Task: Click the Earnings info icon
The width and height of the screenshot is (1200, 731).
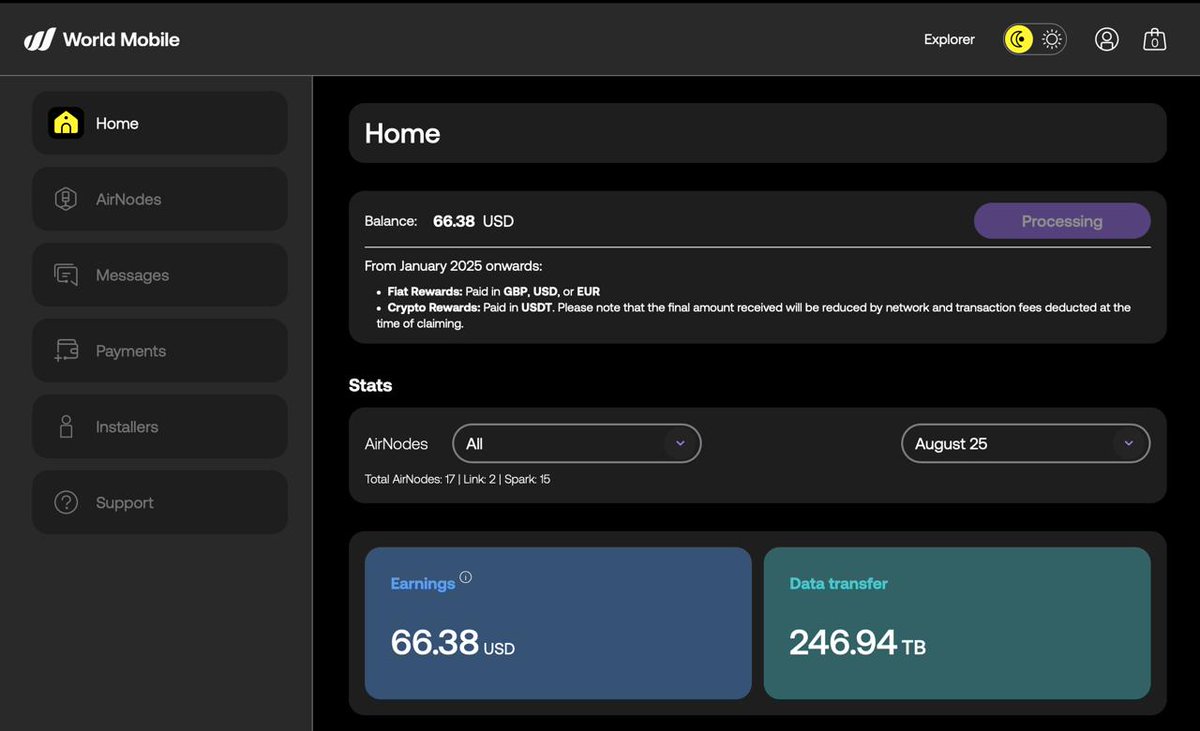Action: [x=465, y=577]
